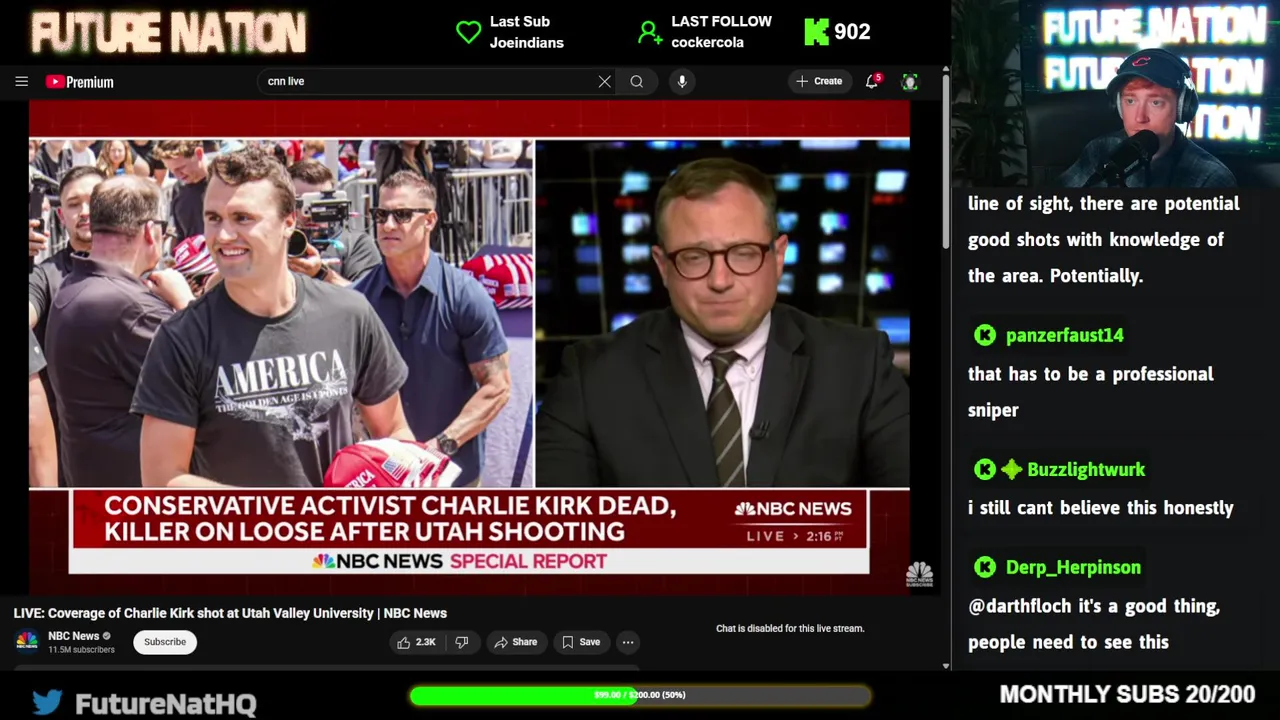1280x720 pixels.
Task: Click the FUTURE NATION stream logo
Action: click(x=168, y=32)
